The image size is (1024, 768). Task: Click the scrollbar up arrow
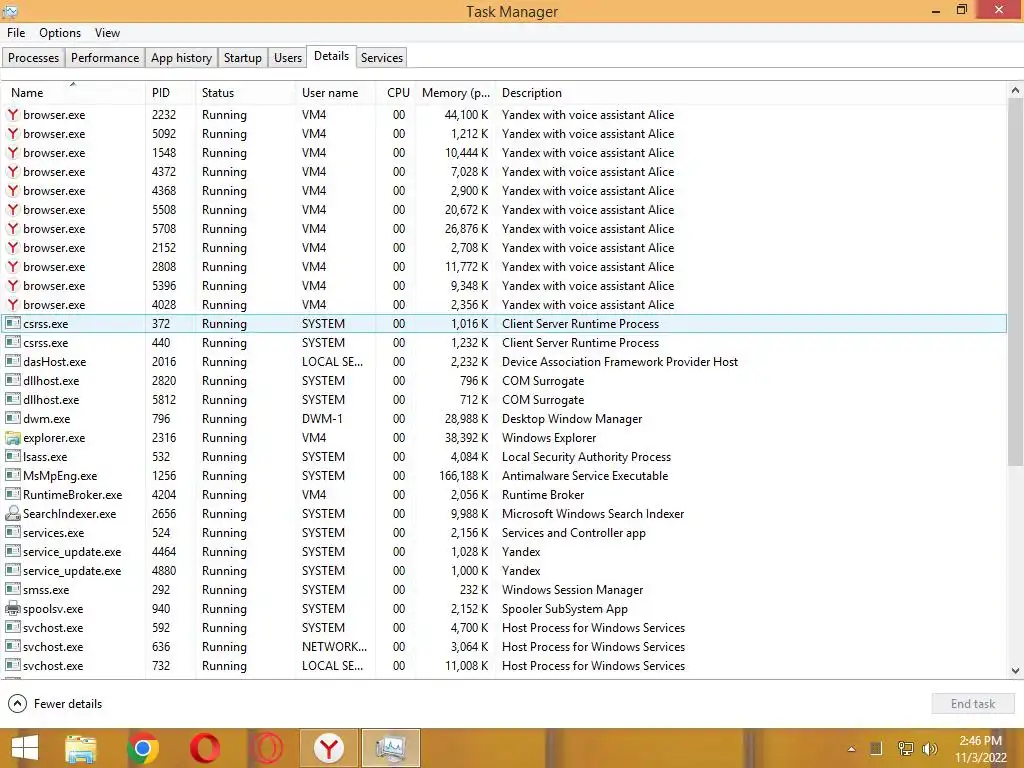point(1015,90)
